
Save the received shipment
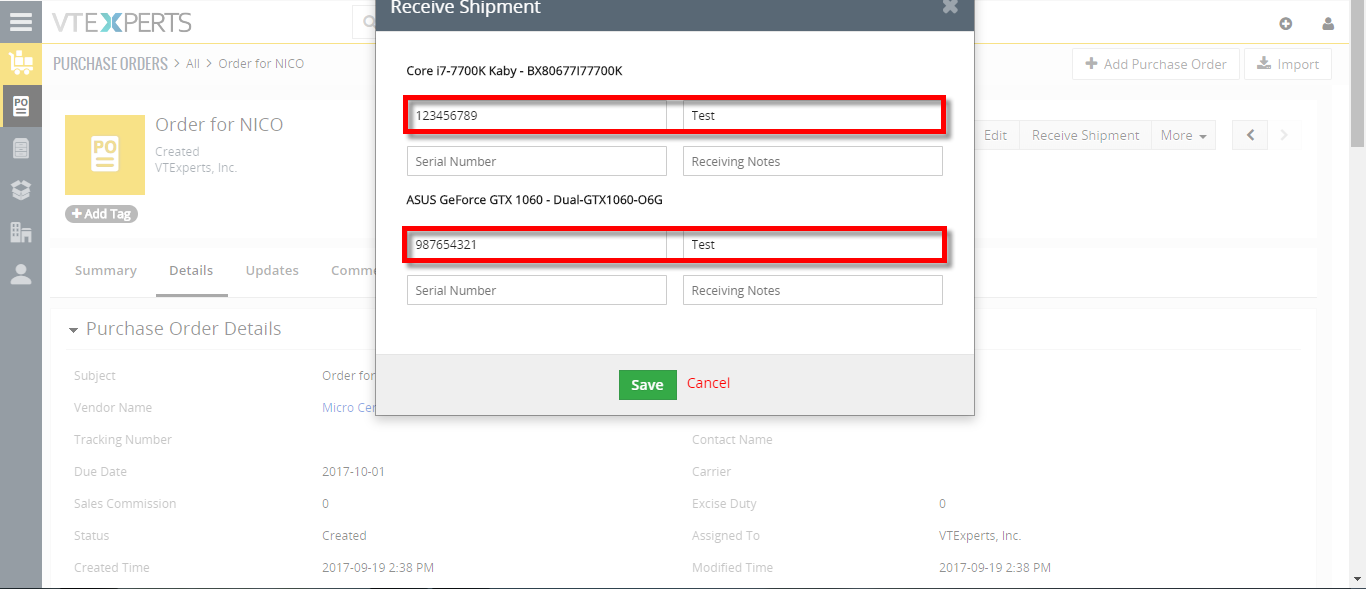coord(647,385)
